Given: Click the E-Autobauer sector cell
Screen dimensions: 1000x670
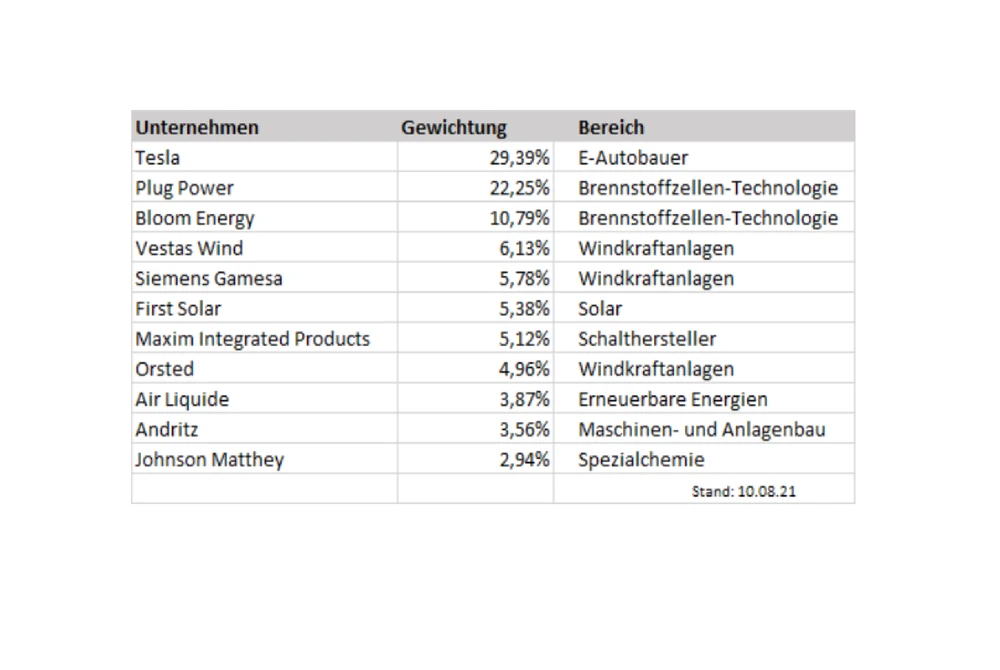Looking at the screenshot, I should coord(633,157).
